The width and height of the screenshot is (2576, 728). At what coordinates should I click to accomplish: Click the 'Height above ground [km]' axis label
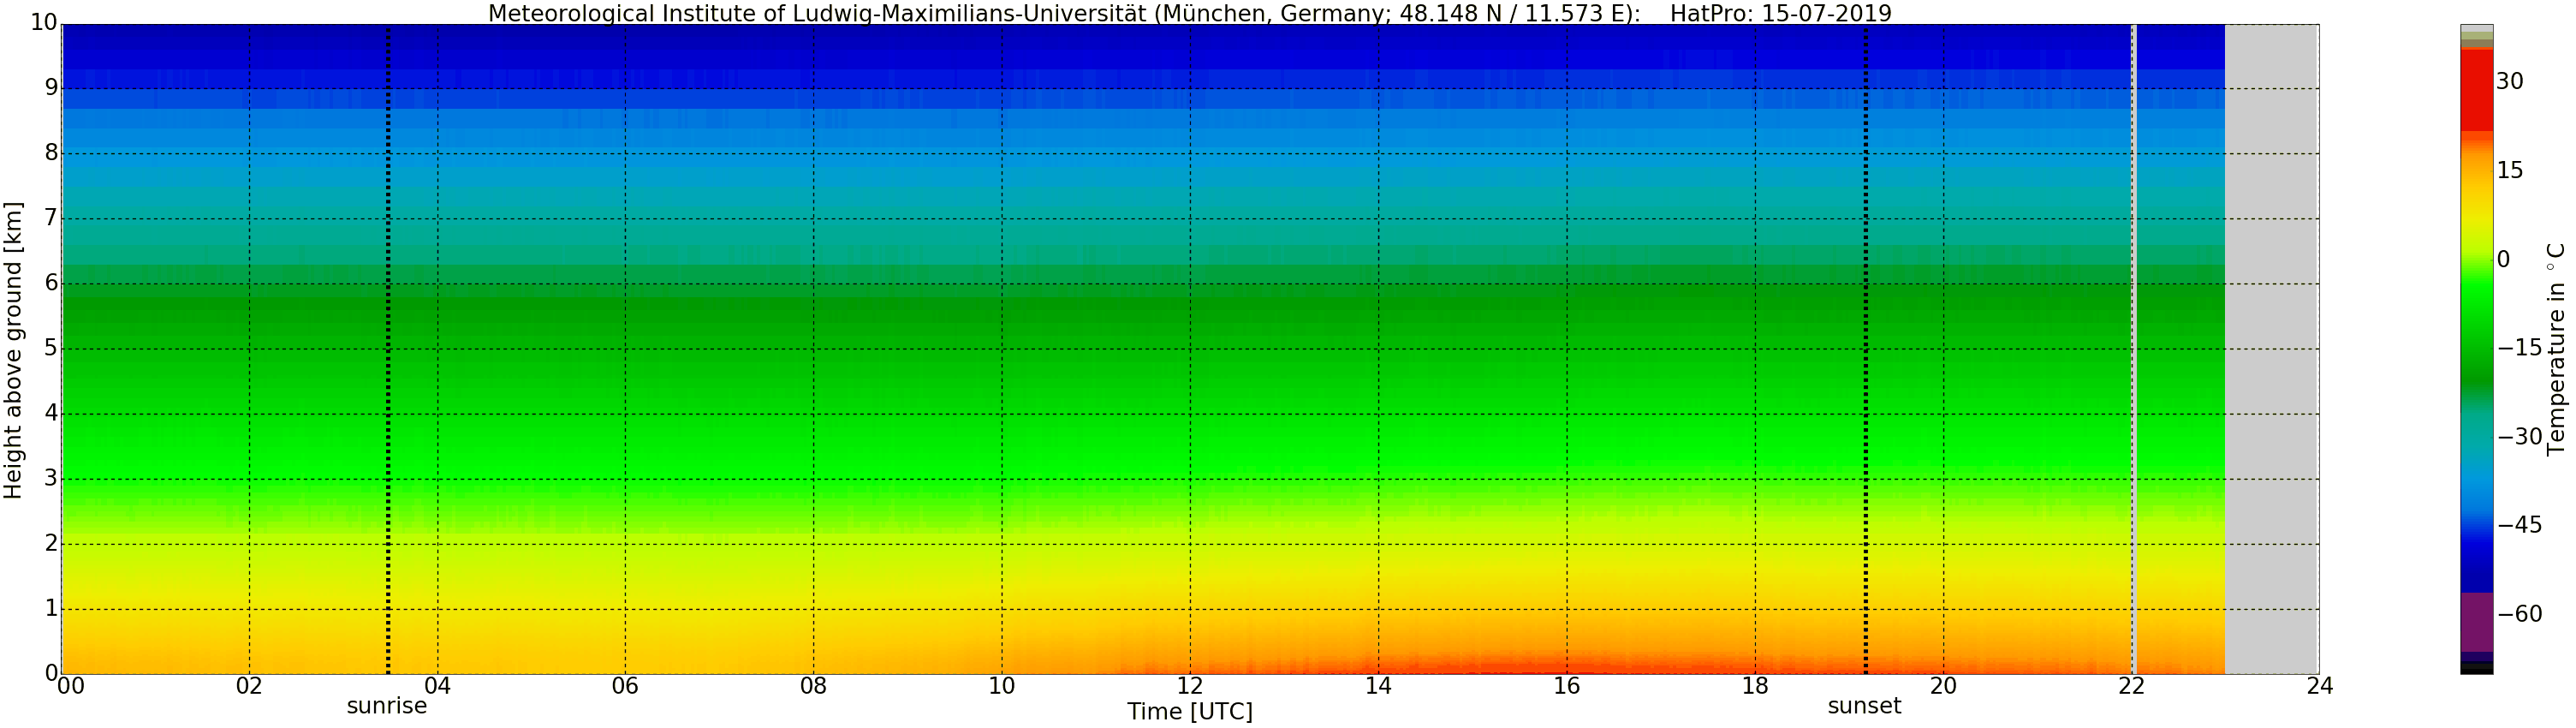pos(13,350)
